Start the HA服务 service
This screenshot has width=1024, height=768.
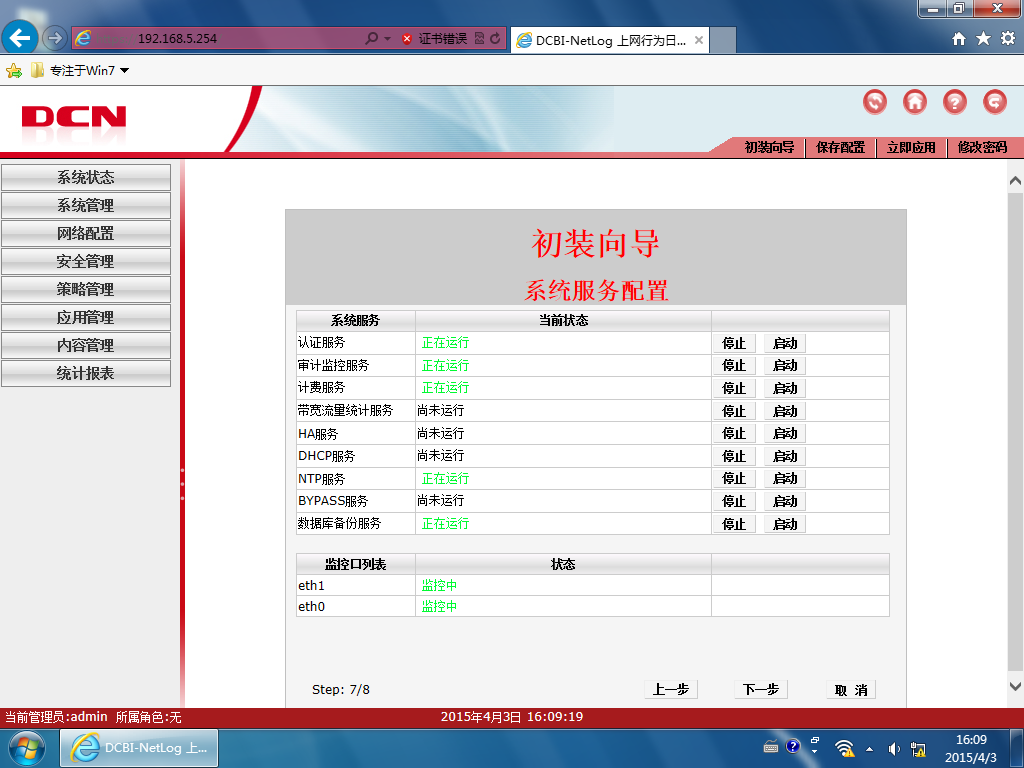tap(785, 434)
